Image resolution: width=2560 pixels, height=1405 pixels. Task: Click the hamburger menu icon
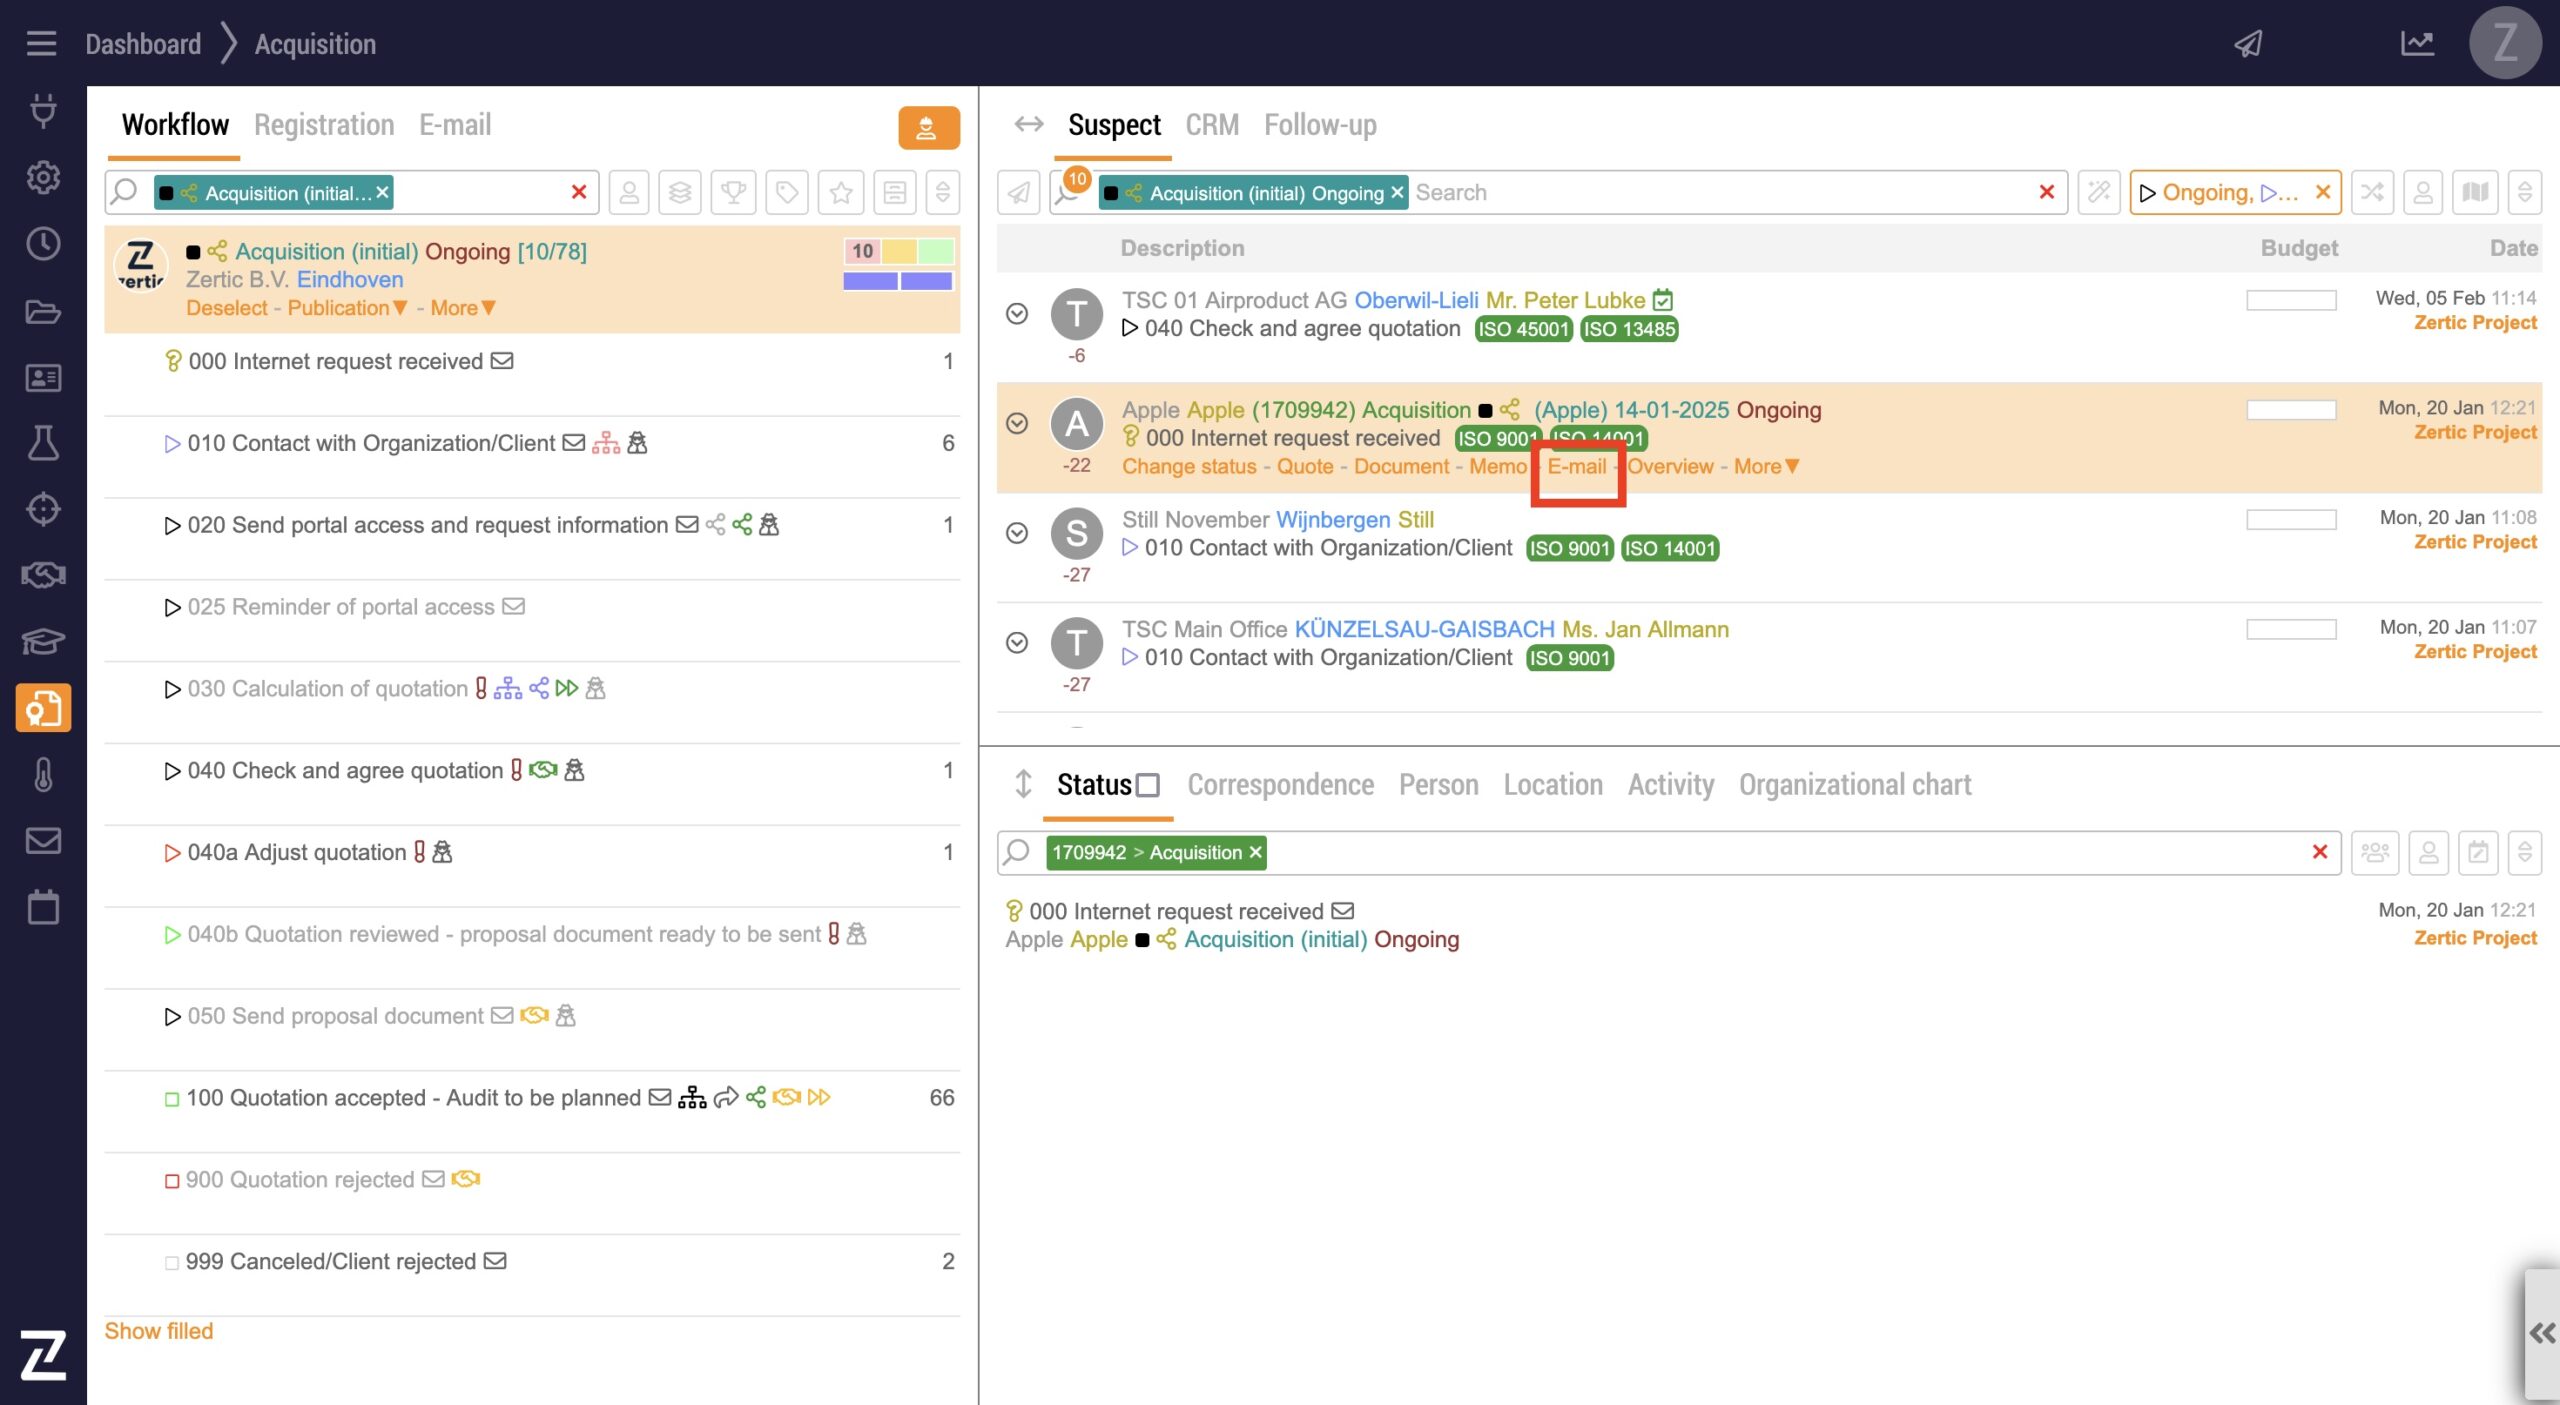coord(41,44)
